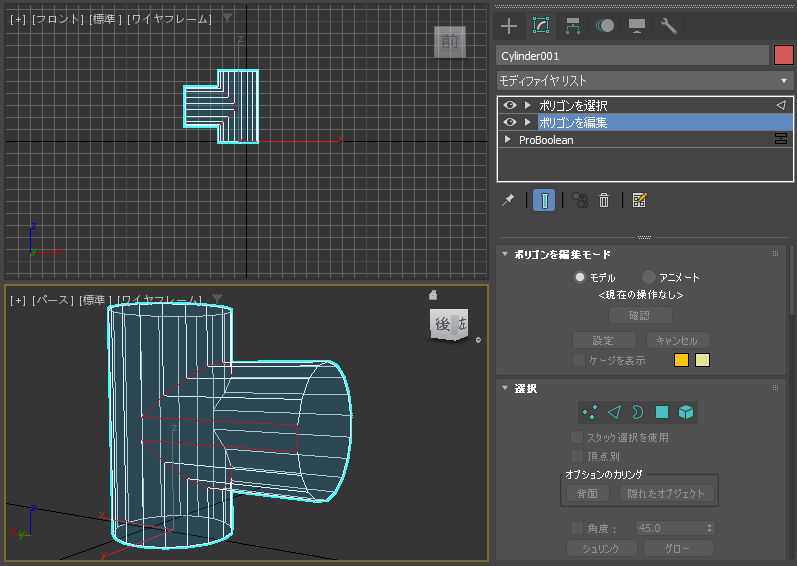The image size is (797, 566).
Task: Open the ViewCube dropdown arrow below the cube
Action: click(x=478, y=340)
